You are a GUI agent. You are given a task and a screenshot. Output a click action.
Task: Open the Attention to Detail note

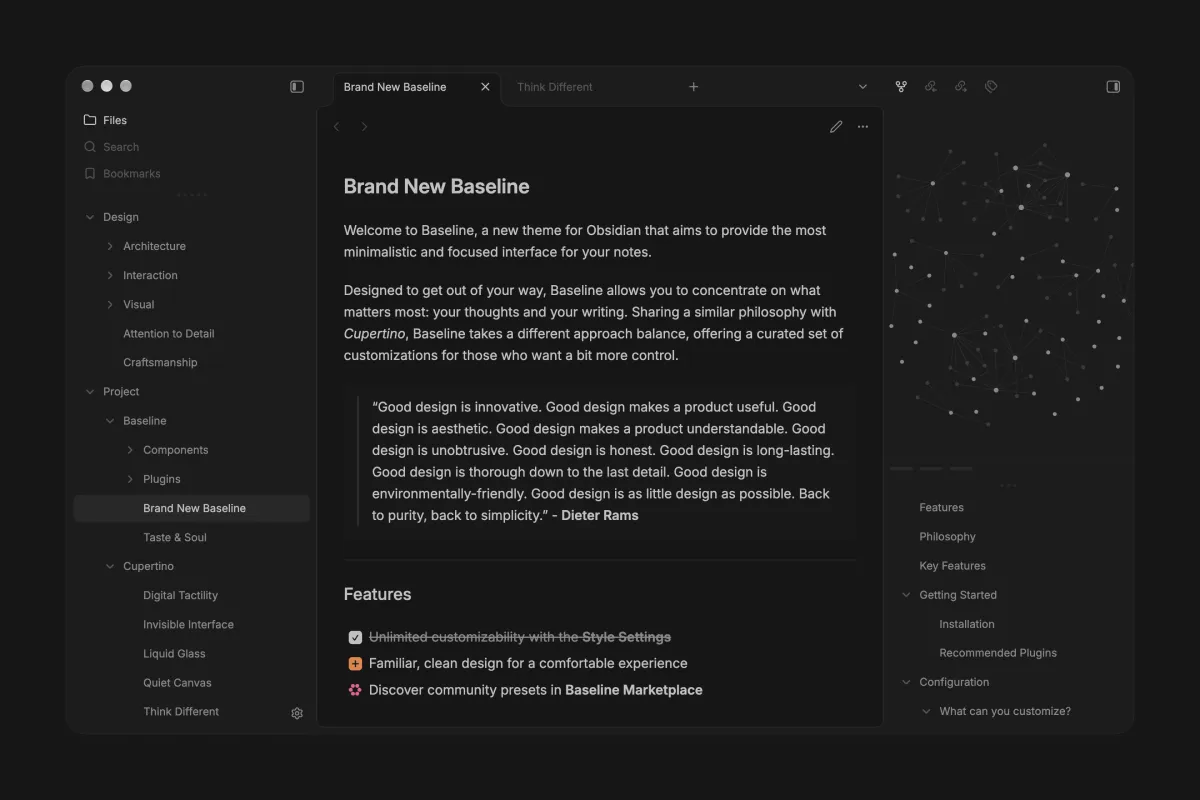click(x=169, y=334)
